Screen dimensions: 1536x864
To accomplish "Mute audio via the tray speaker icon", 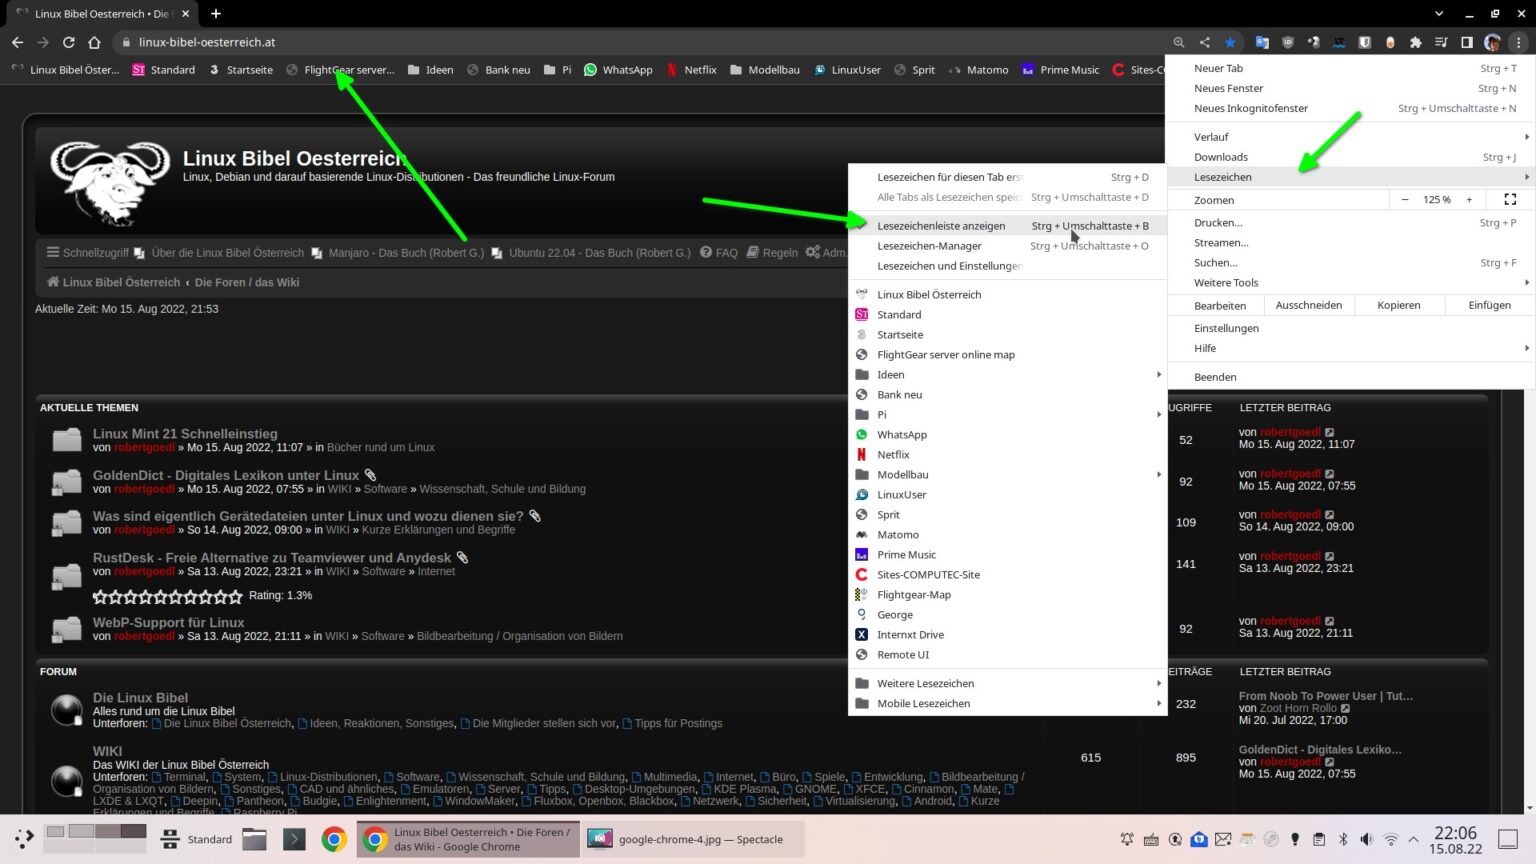I will [1366, 839].
